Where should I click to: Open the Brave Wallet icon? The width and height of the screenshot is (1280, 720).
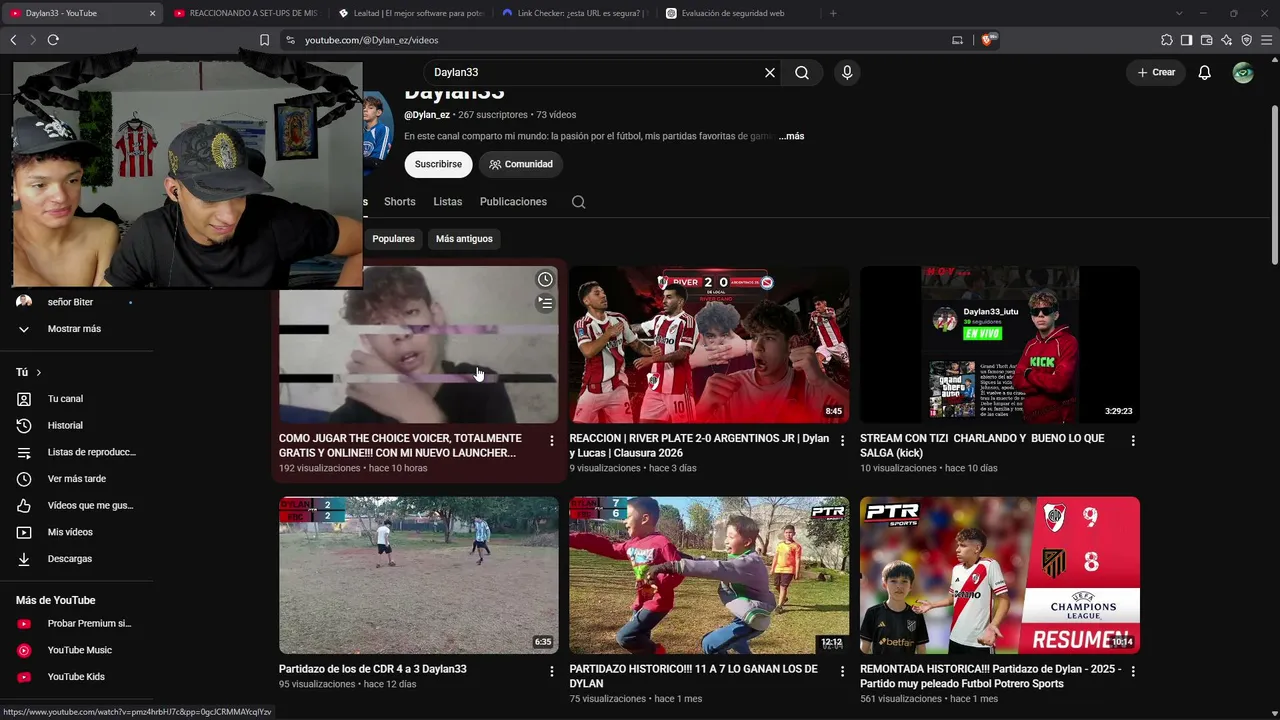1206,40
